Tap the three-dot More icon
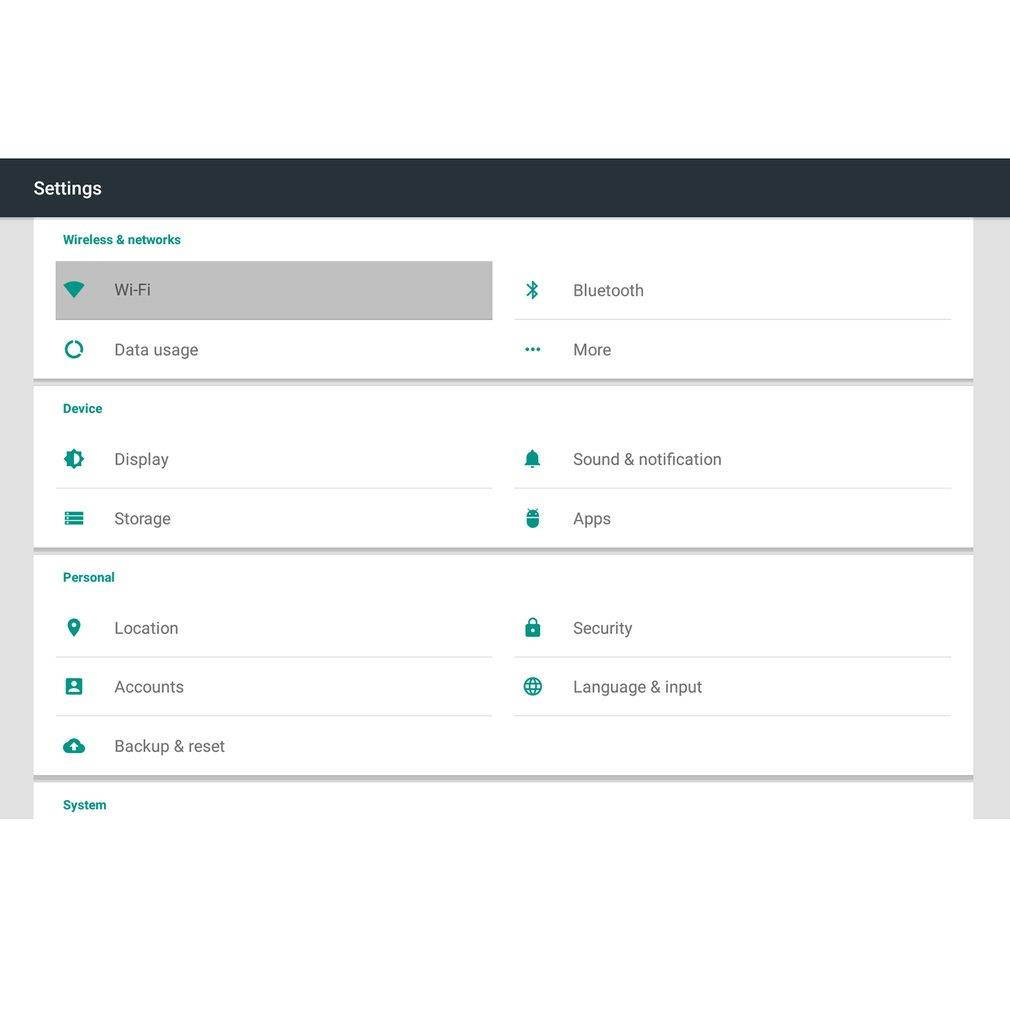1010x1010 pixels. [x=532, y=350]
